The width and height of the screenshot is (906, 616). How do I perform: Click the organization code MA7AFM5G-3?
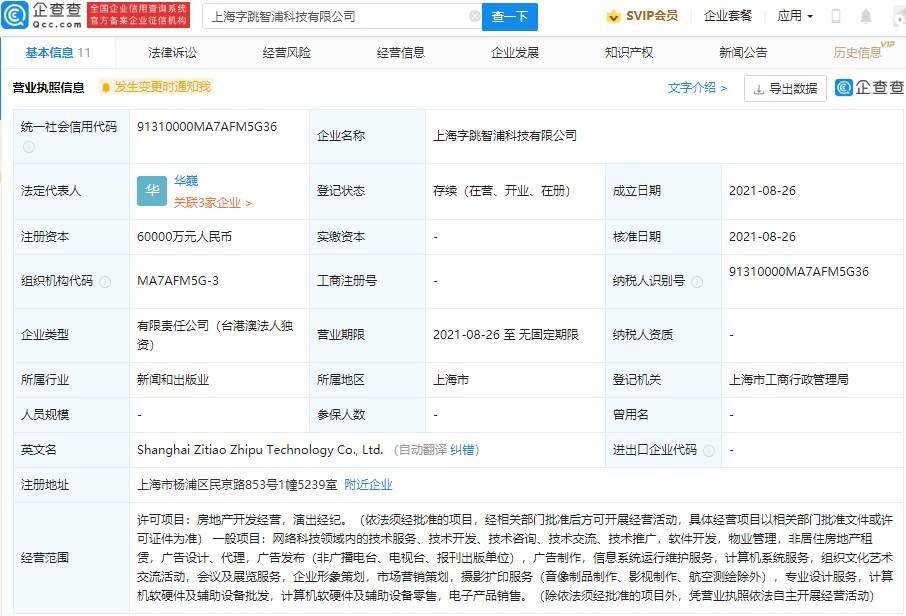pos(178,281)
